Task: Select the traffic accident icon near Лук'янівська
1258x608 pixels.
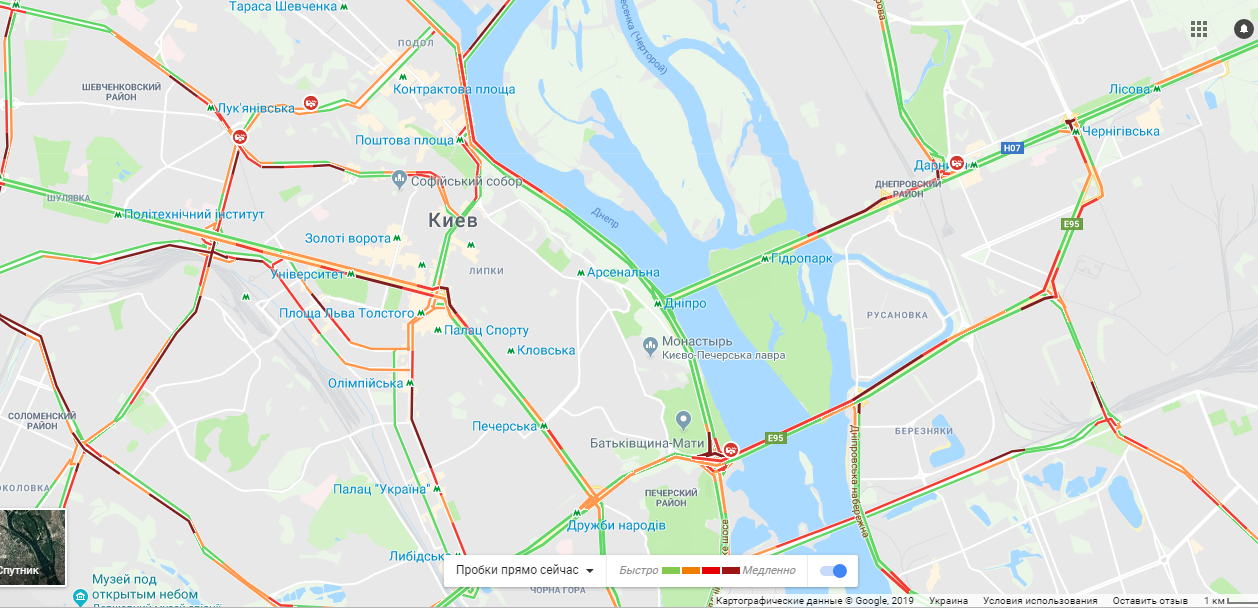Action: coord(311,103)
